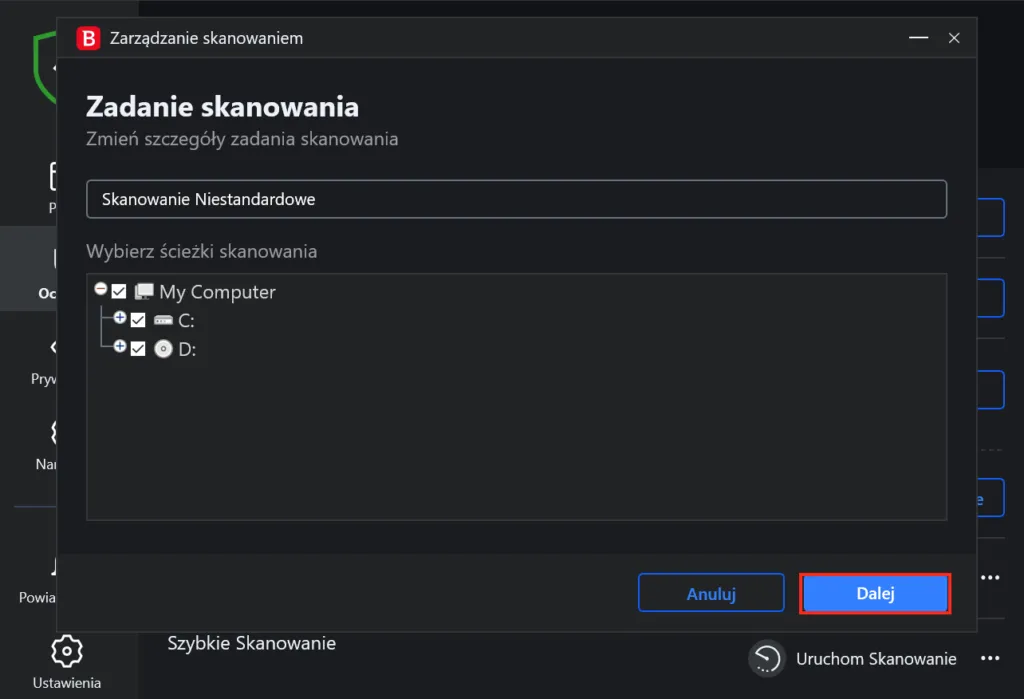Click the clock icon next to Uruchom Skanowanie
The image size is (1024, 699).
(765, 658)
